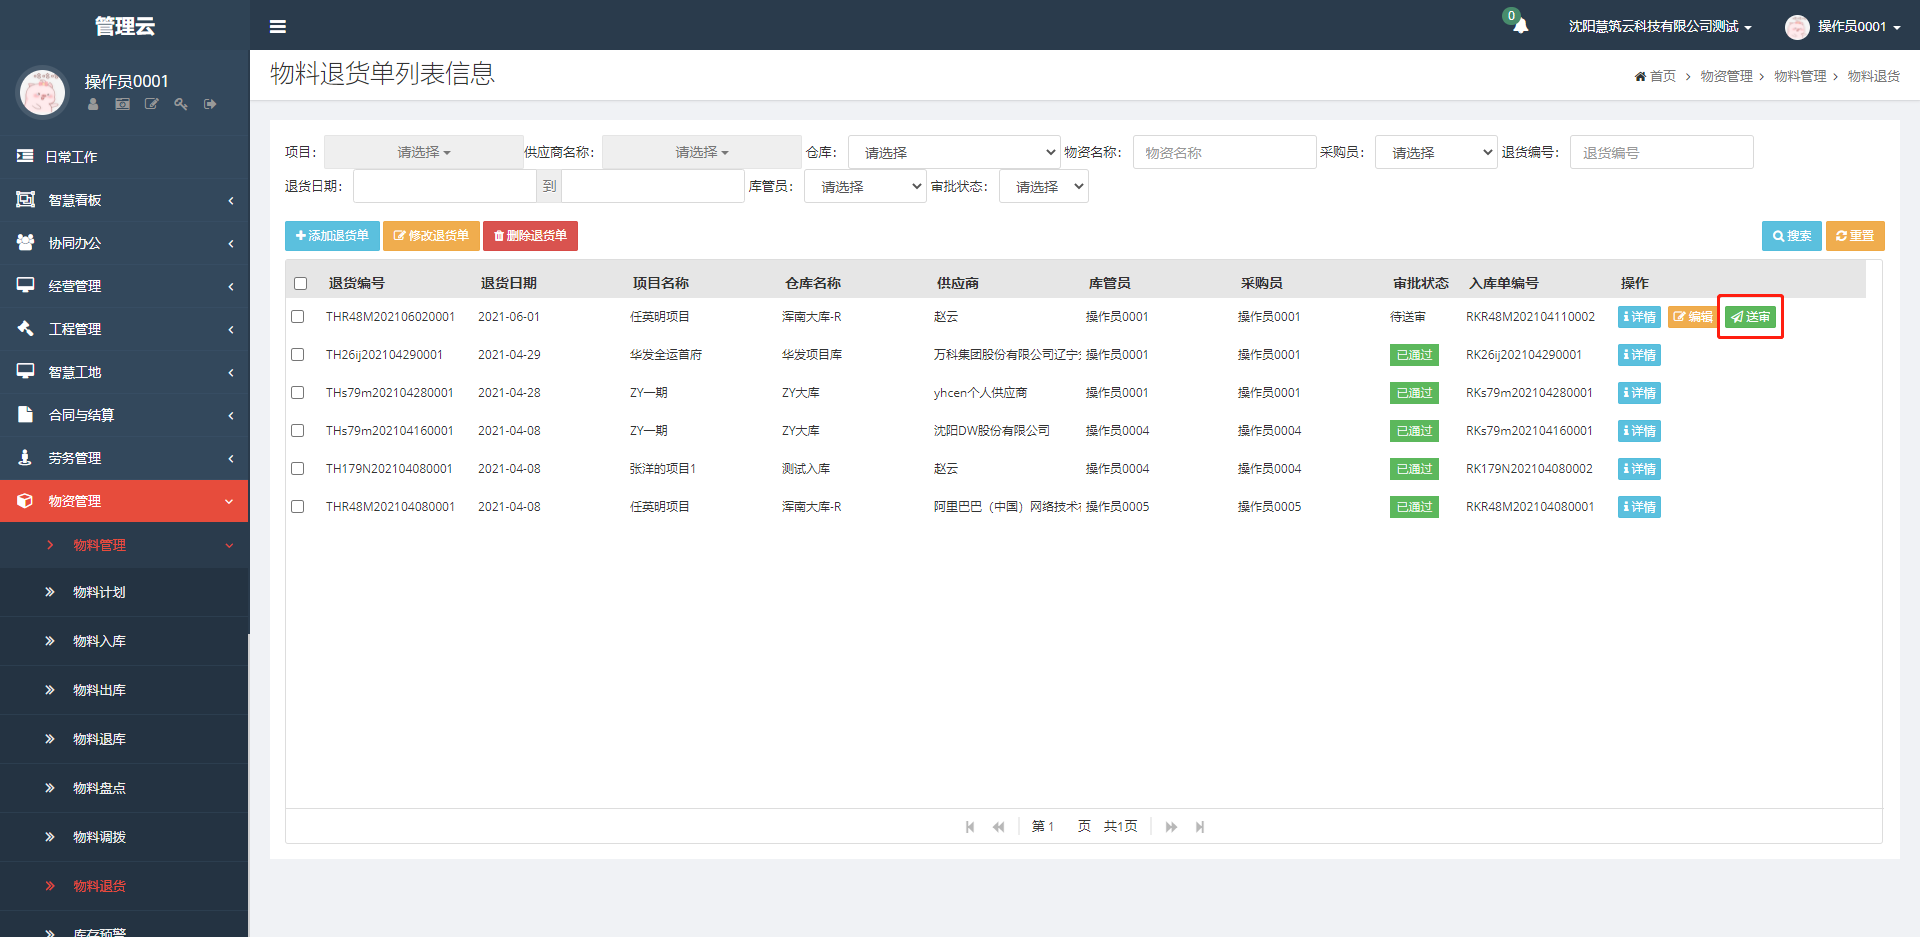Check the row TH26ij202104290001 checkbox
The image size is (1920, 937).
pyautogui.click(x=297, y=355)
